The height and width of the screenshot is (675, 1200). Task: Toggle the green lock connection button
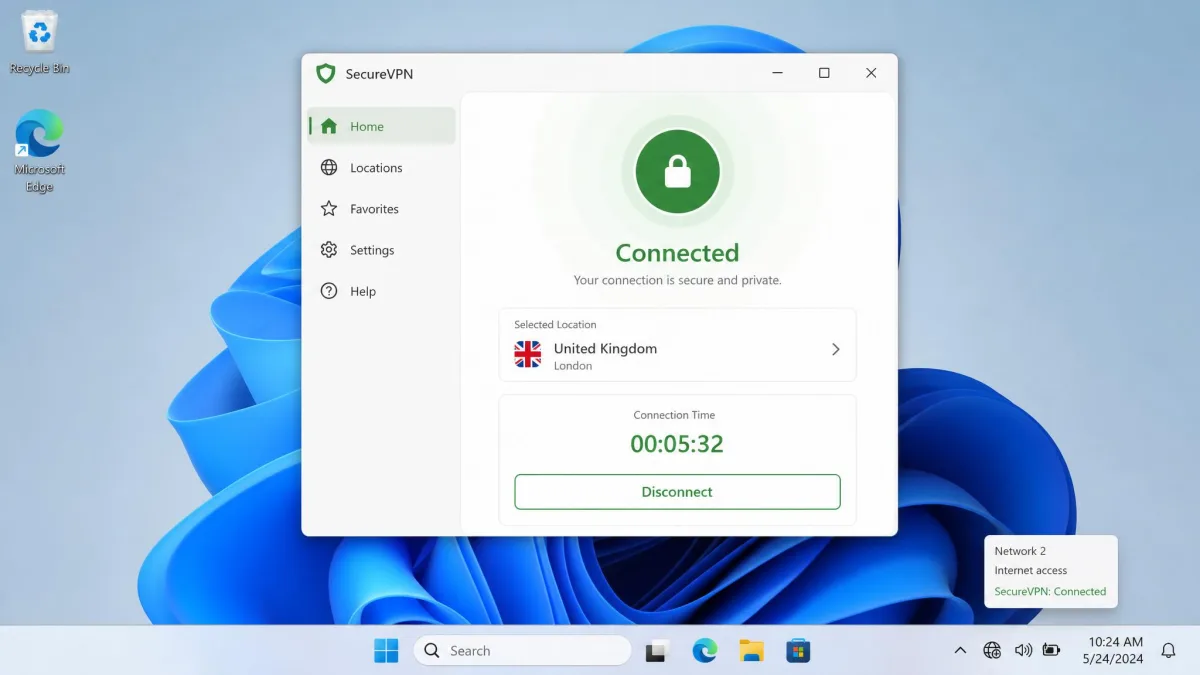677,172
